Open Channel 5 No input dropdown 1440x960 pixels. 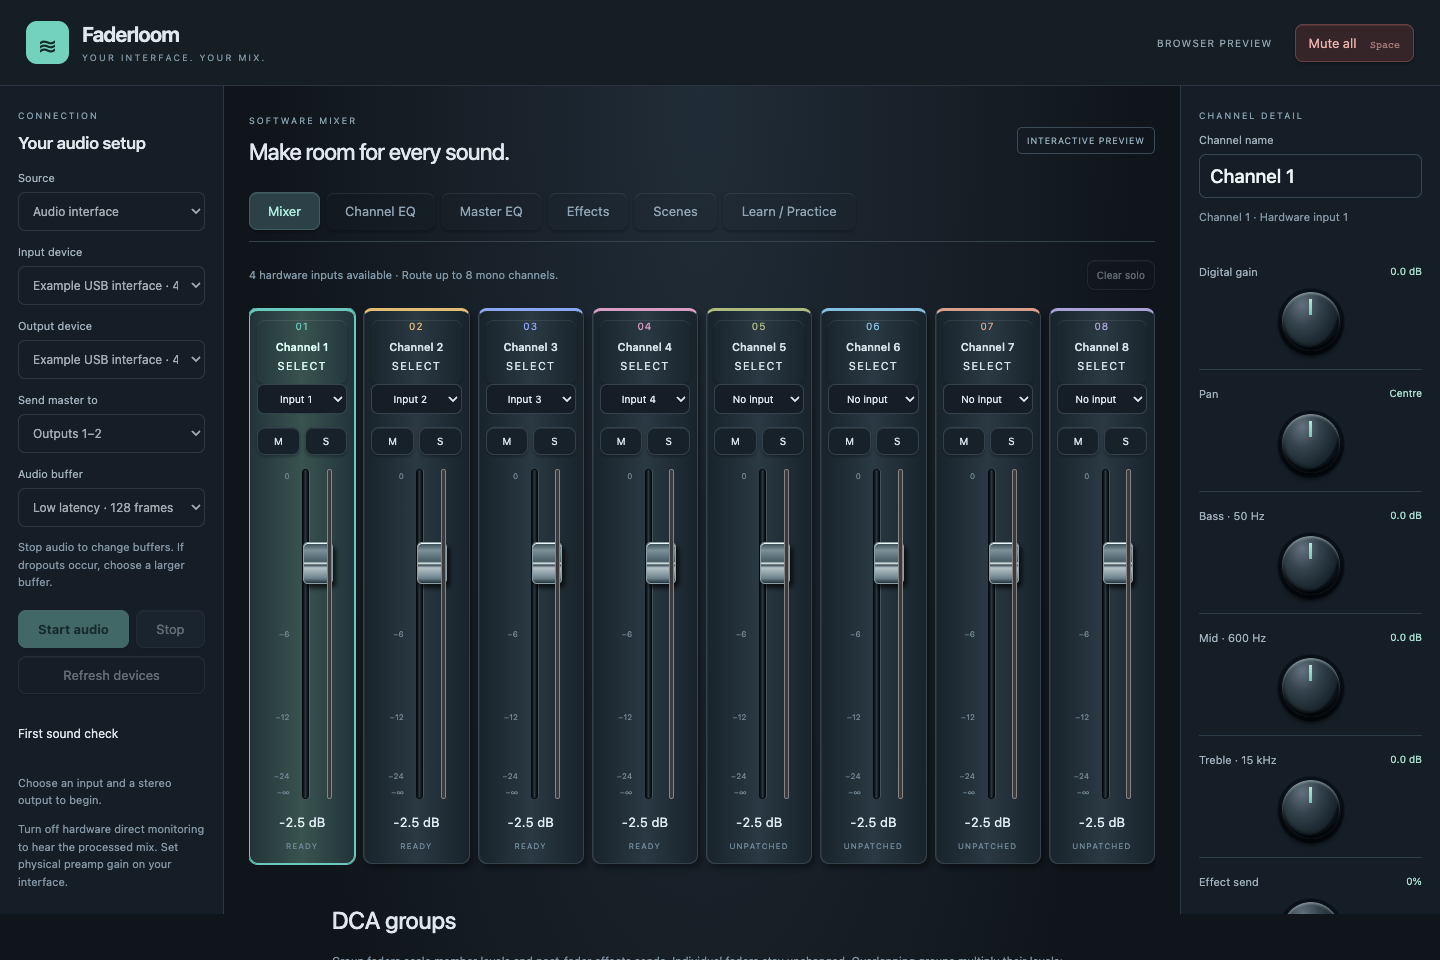click(759, 399)
